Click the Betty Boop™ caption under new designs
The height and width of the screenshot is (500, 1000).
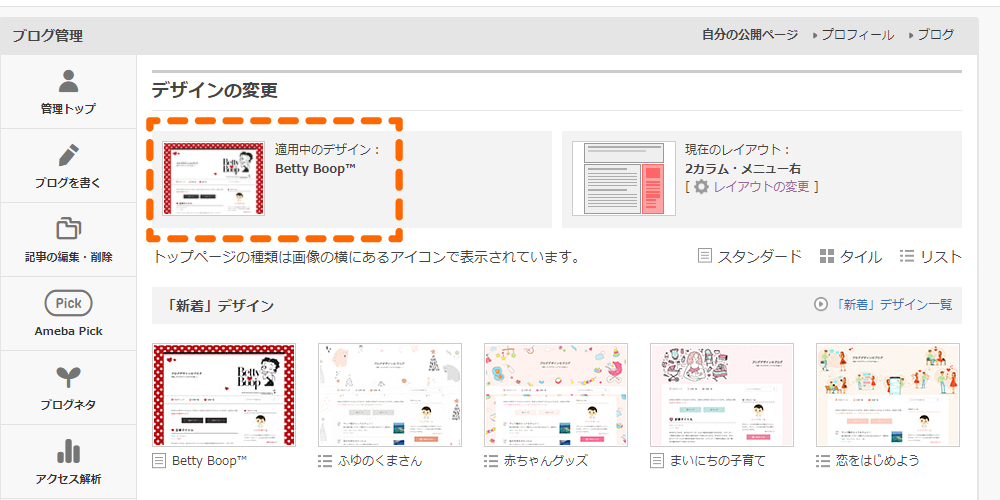click(209, 460)
